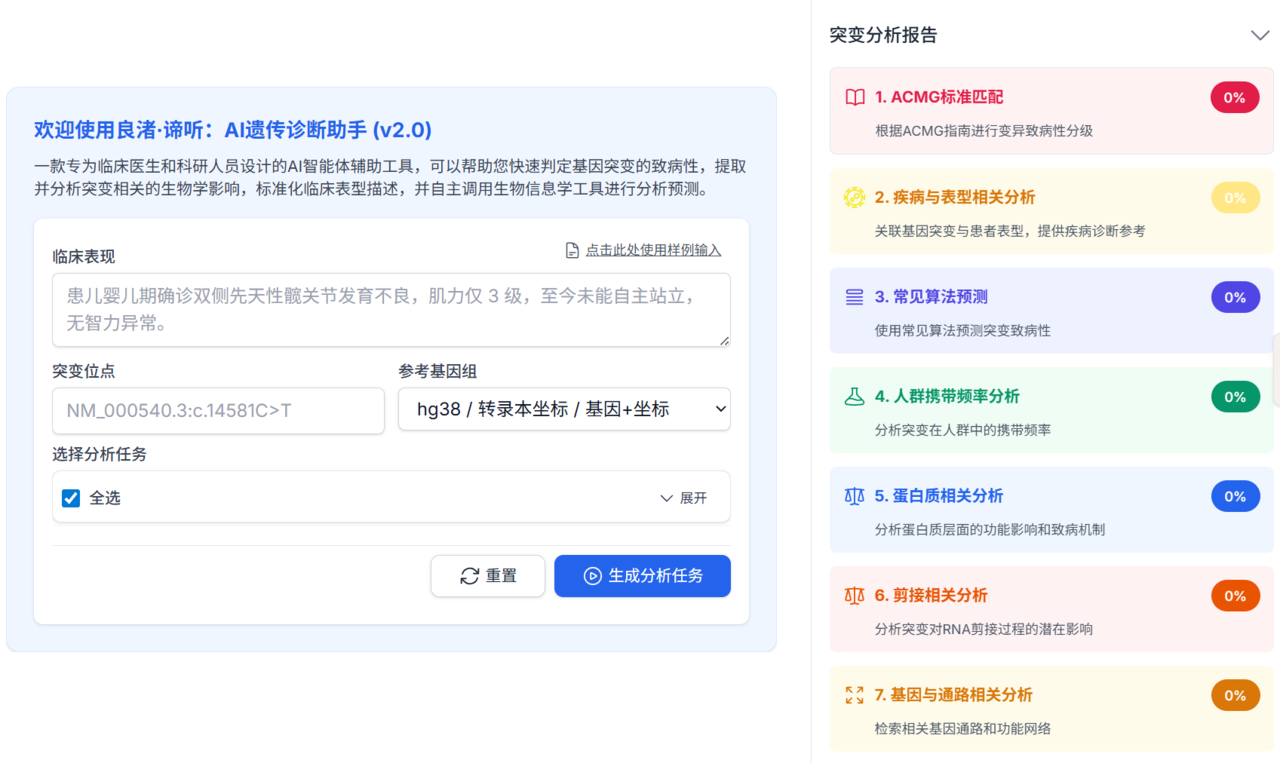Click the expand icon beside 基因与通路相关分析

(854, 695)
